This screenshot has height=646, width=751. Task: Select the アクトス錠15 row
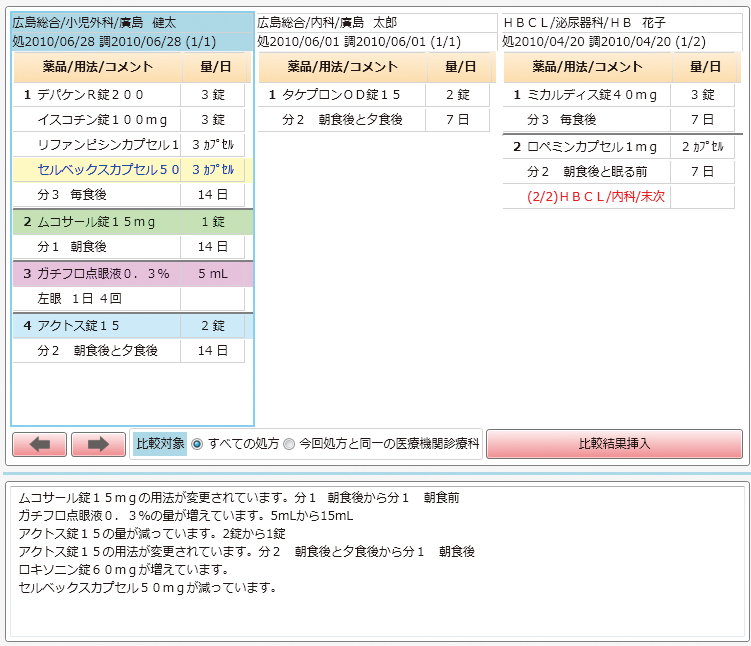[x=132, y=326]
